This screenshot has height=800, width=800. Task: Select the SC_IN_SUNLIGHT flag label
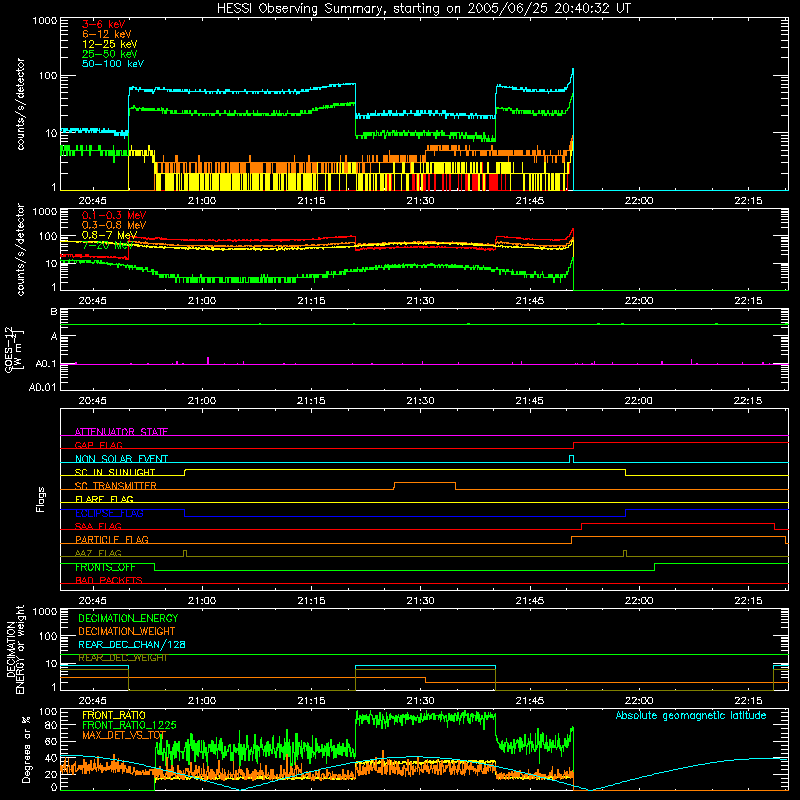click(x=115, y=472)
